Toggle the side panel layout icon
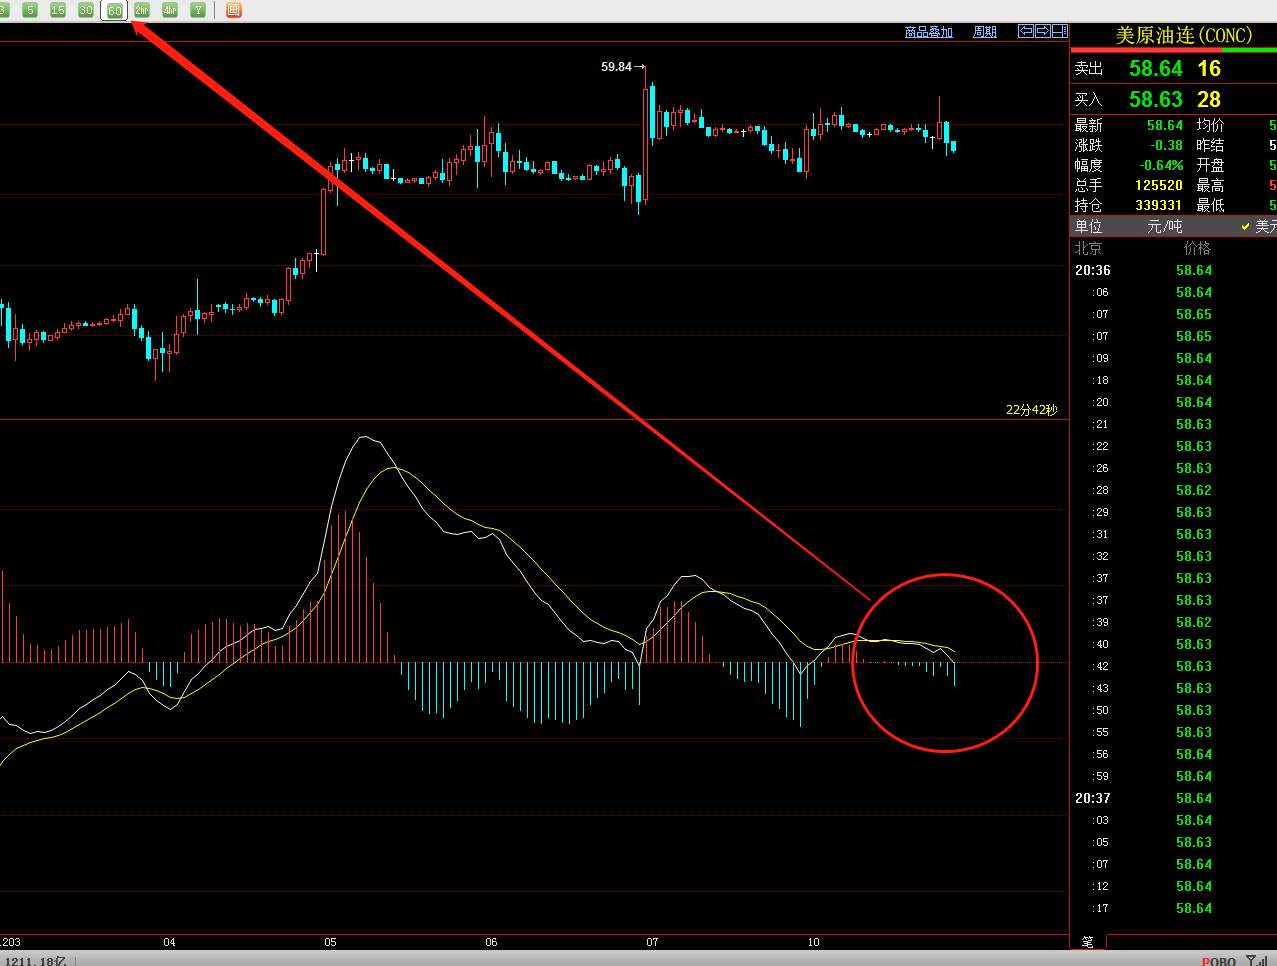The width and height of the screenshot is (1277, 966). click(x=1058, y=31)
